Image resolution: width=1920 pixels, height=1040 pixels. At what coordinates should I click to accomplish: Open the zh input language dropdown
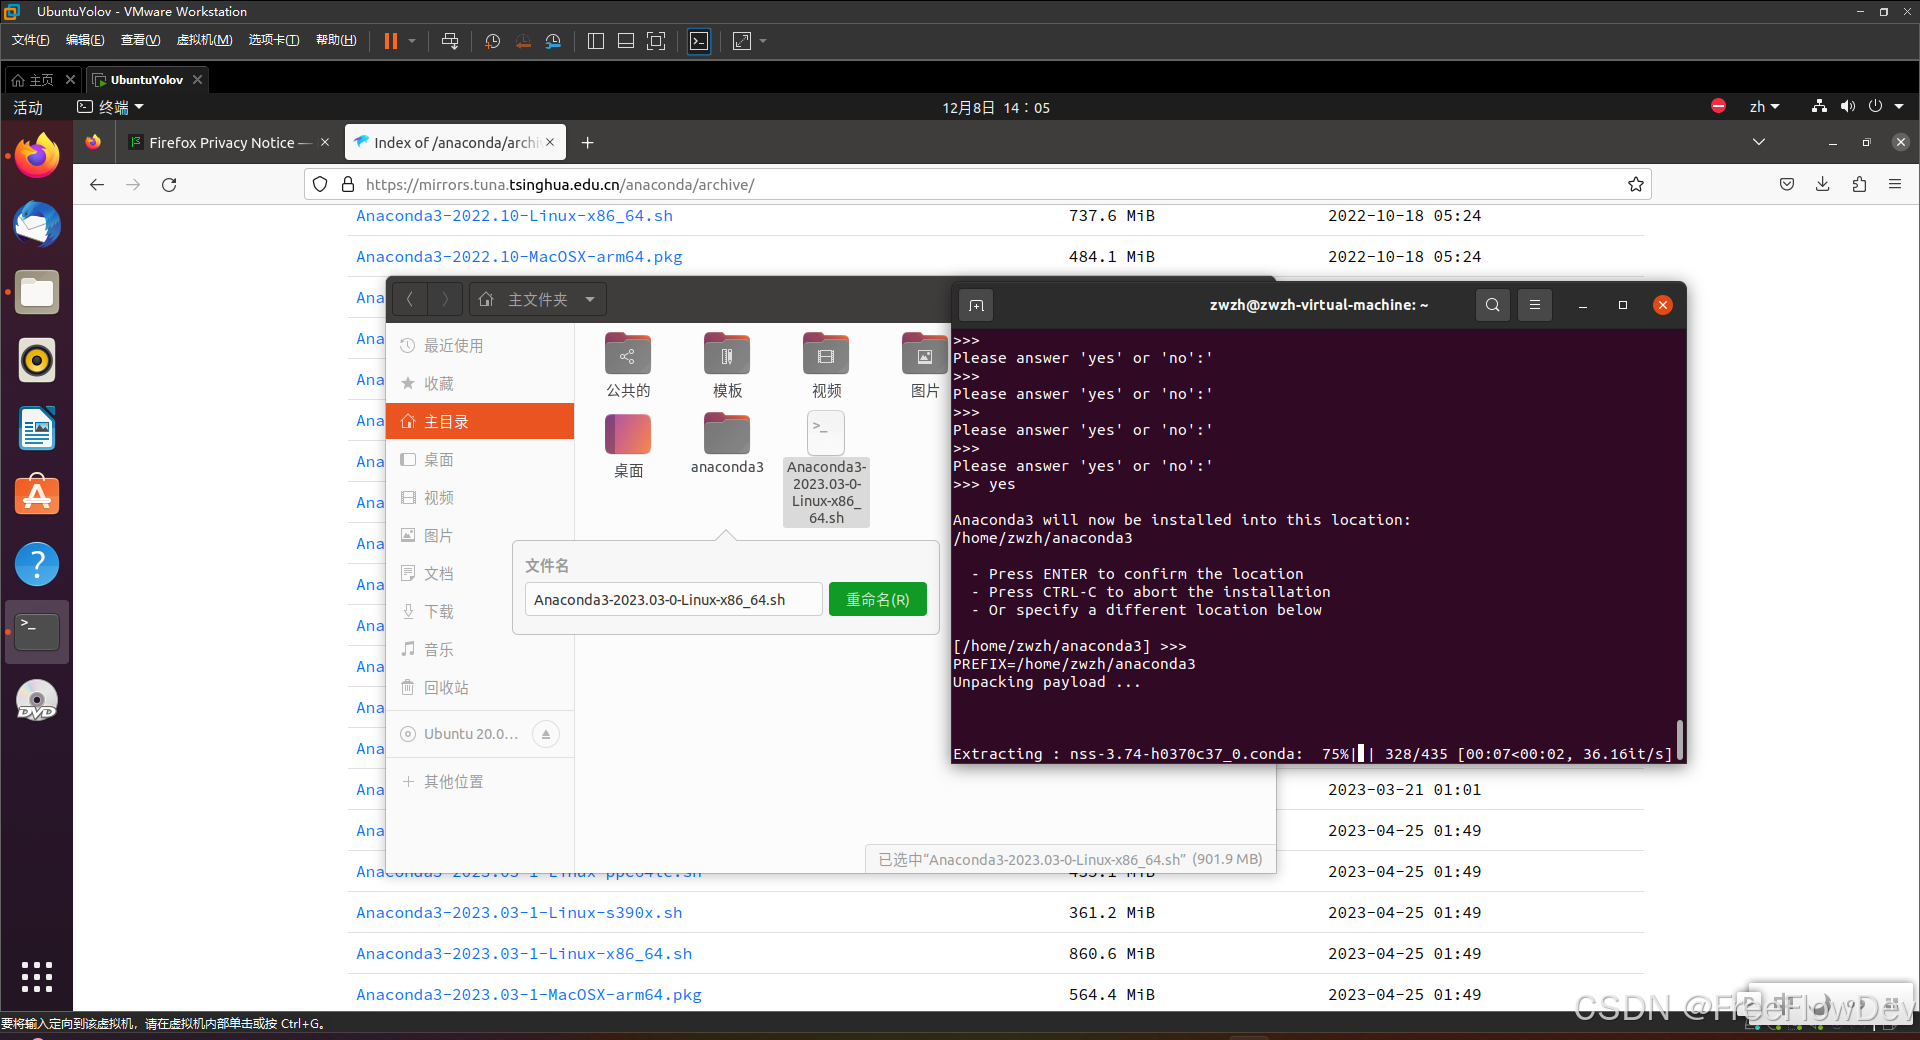pos(1765,107)
